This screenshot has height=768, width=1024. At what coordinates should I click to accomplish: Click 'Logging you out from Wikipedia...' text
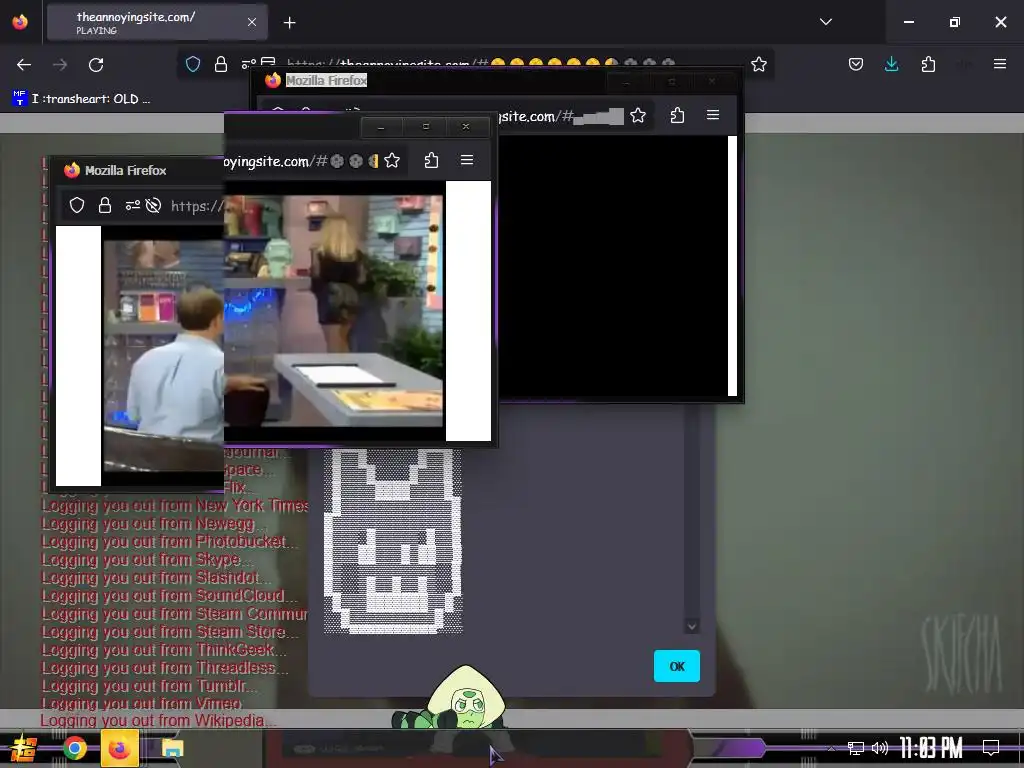[x=158, y=721]
